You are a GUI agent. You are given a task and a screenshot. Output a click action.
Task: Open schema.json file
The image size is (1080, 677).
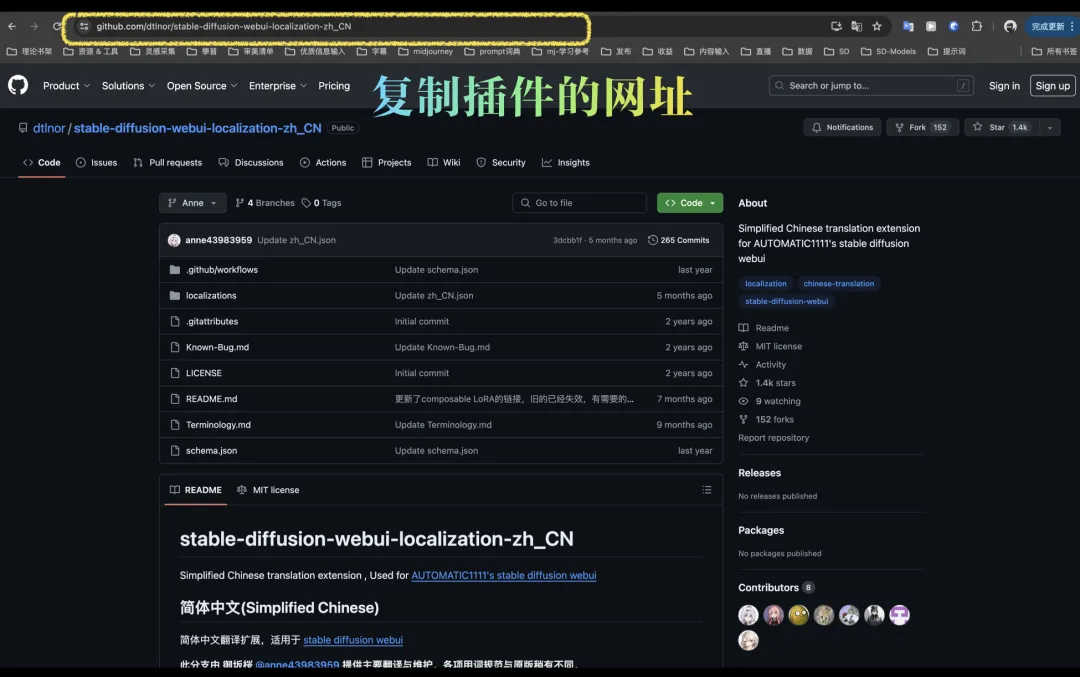tap(211, 450)
